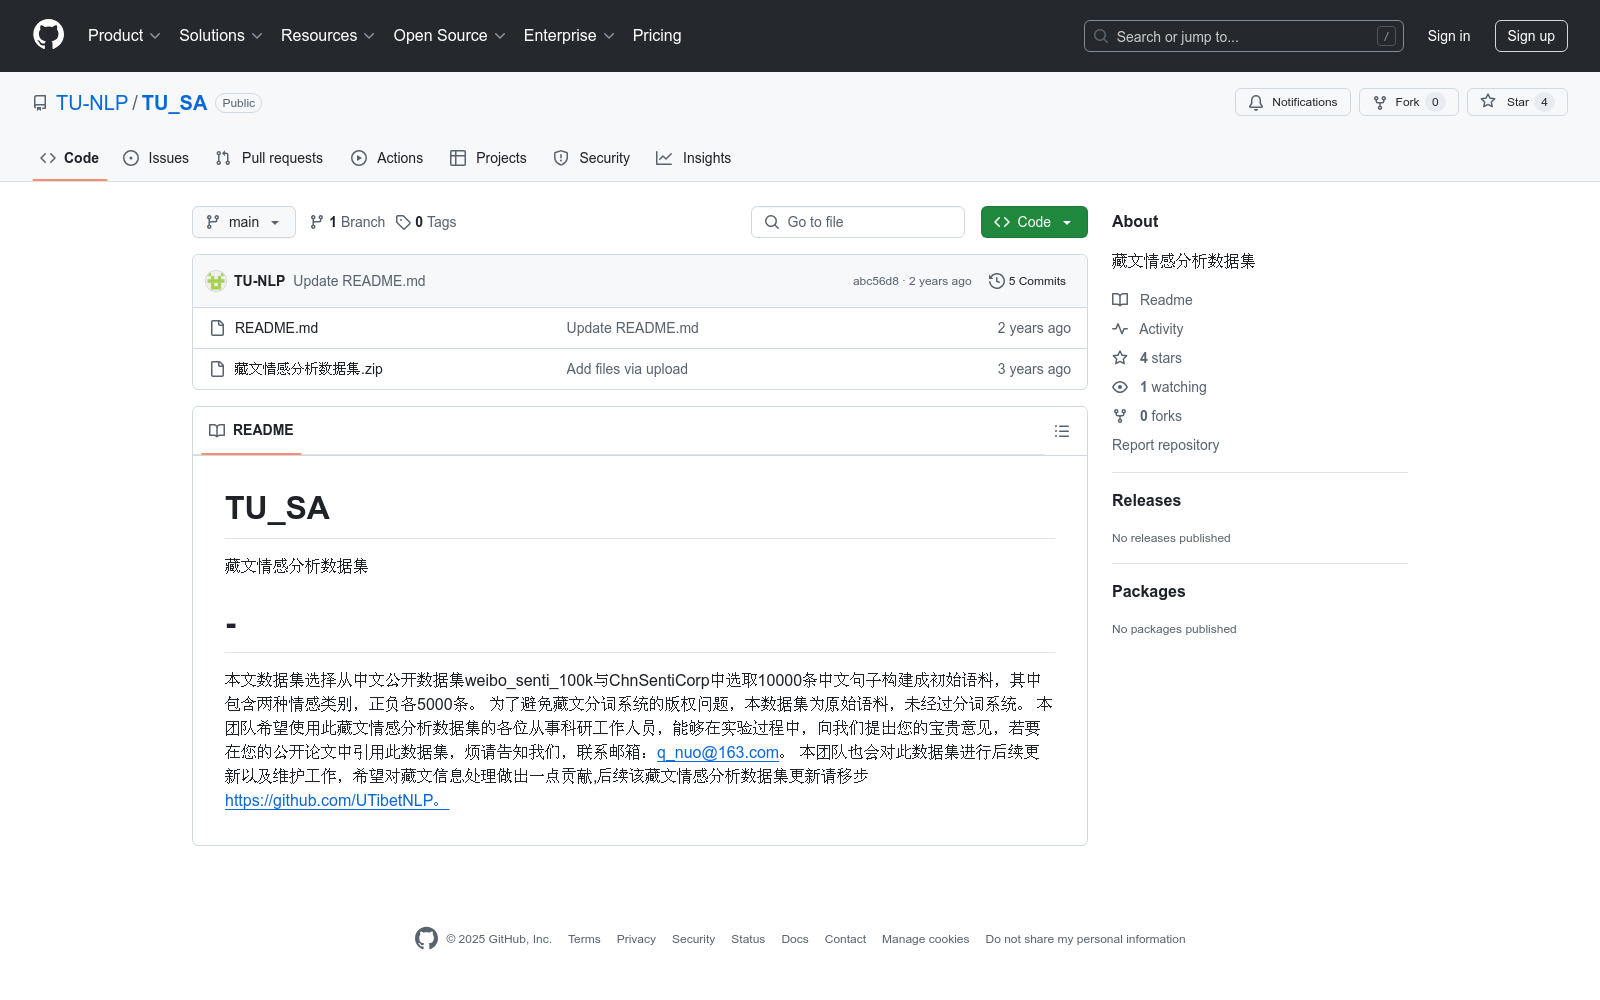
Task: Switch to the Actions tab
Action: click(x=387, y=158)
